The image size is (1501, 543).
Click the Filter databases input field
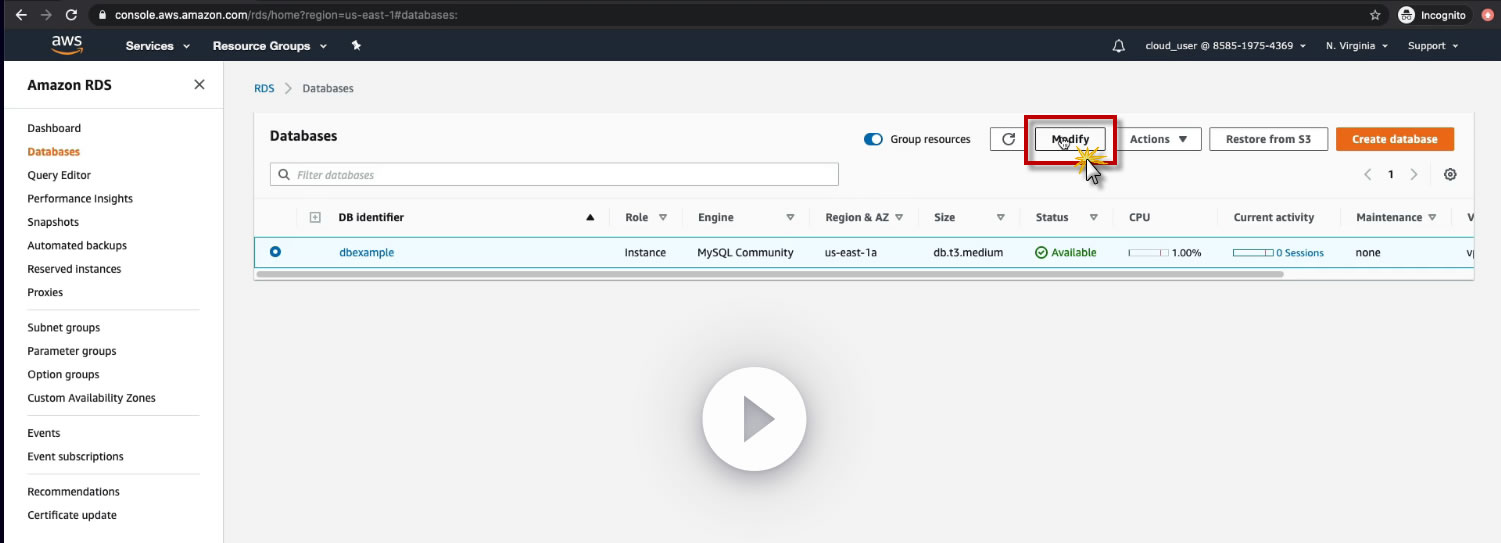(554, 174)
